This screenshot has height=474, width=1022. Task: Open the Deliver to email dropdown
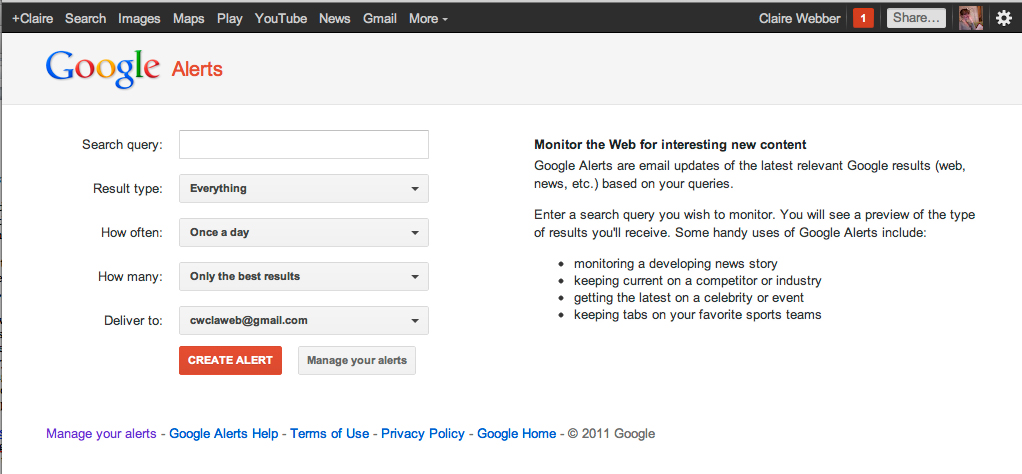(304, 320)
